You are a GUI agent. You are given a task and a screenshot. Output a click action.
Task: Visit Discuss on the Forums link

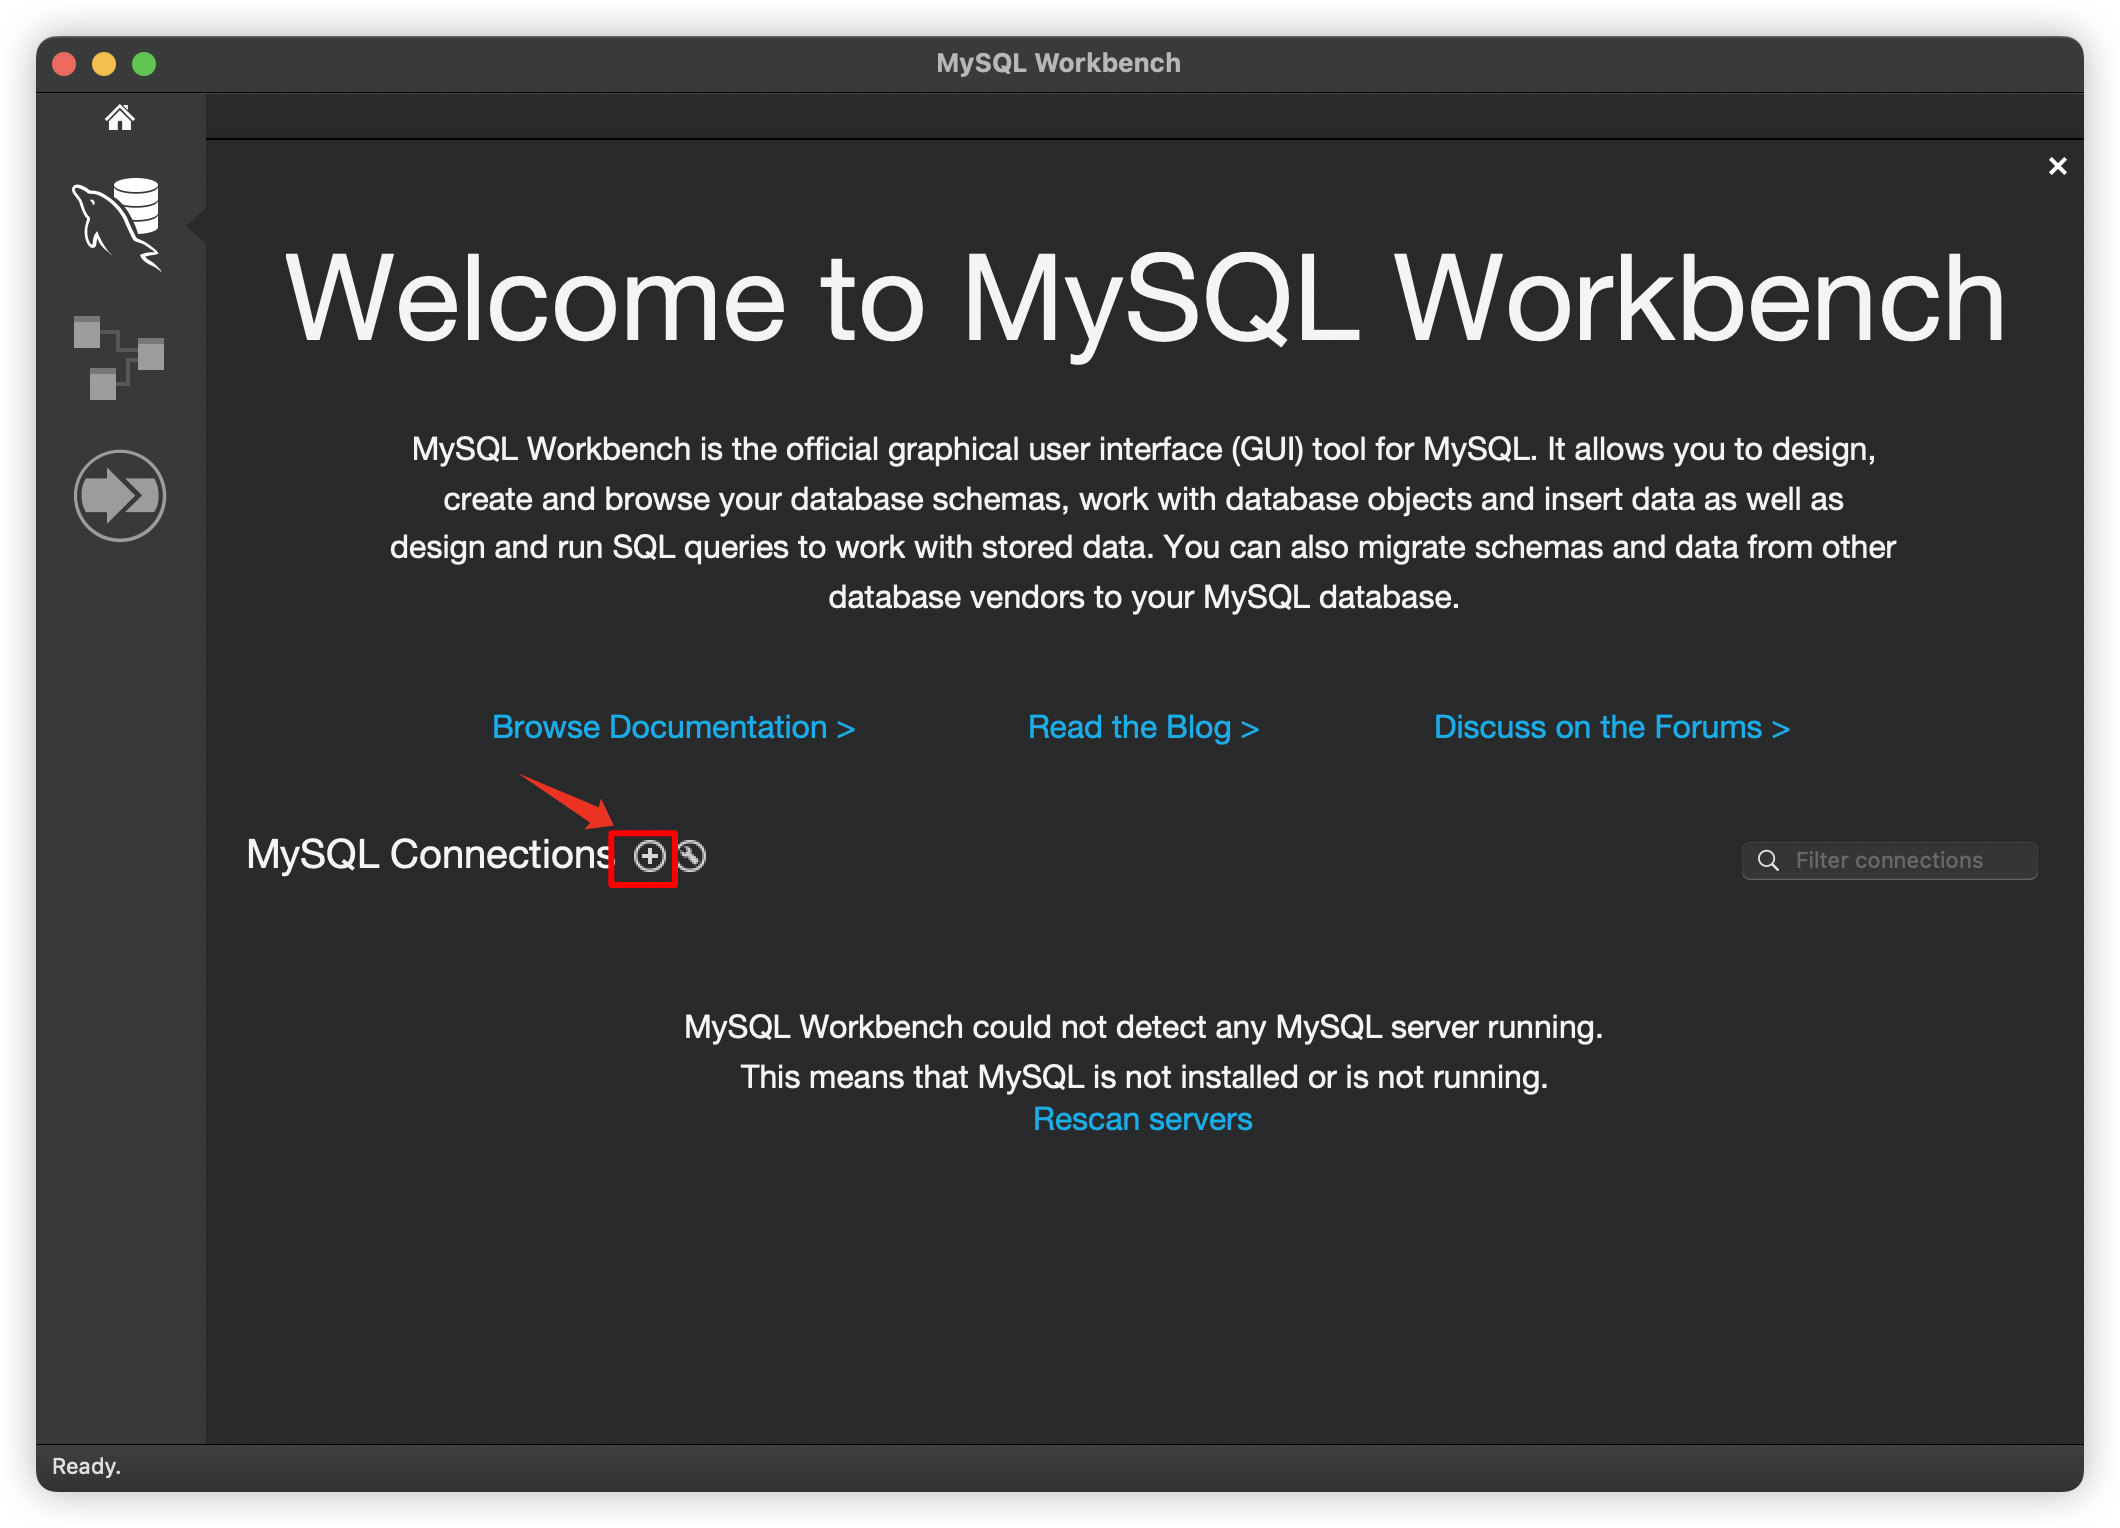[x=1611, y=727]
